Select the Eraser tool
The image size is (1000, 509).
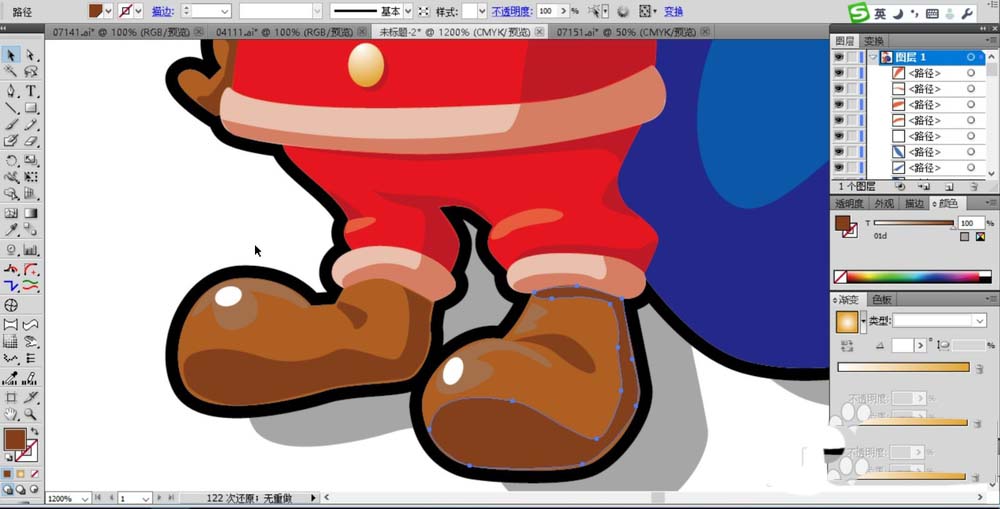click(30, 142)
